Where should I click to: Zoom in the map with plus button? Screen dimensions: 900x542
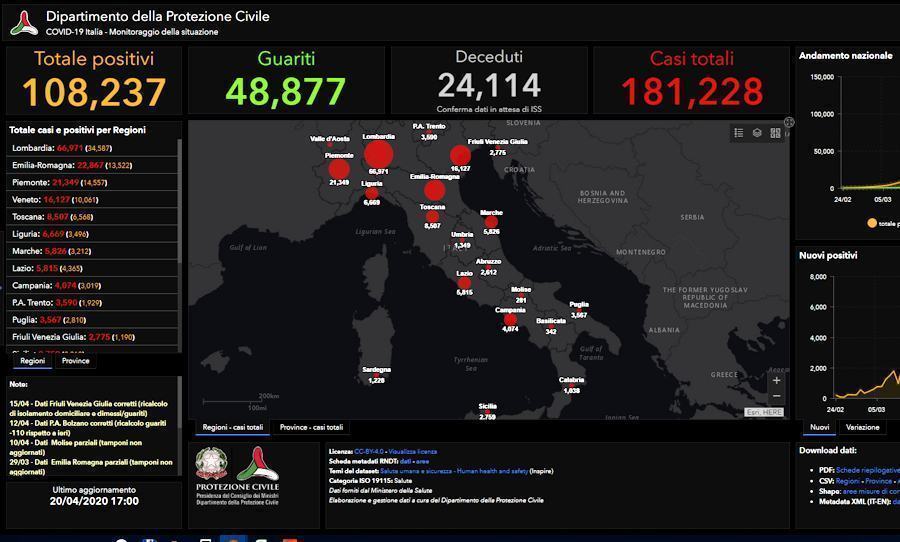(777, 381)
